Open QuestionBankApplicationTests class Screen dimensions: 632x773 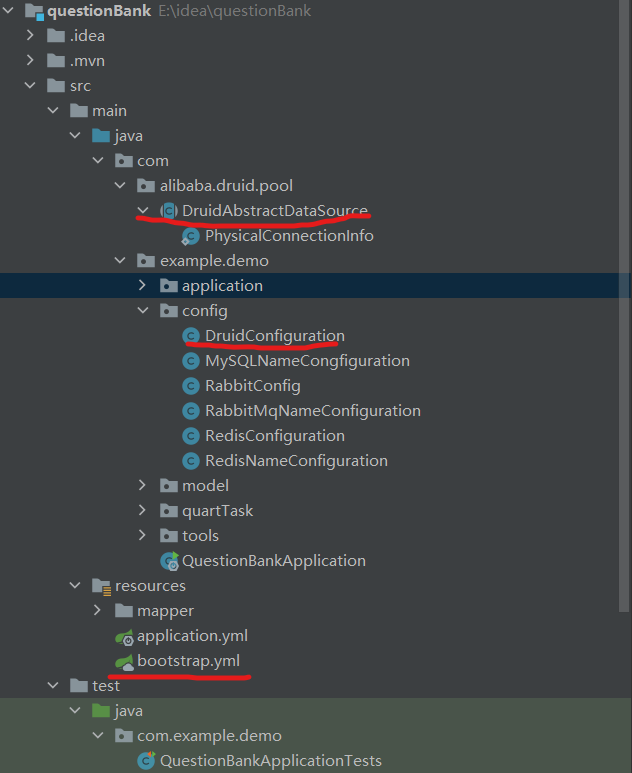click(x=271, y=761)
